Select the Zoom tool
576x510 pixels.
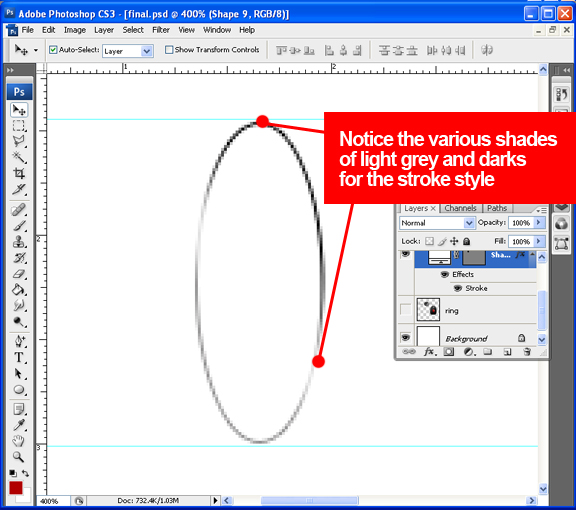click(x=19, y=457)
